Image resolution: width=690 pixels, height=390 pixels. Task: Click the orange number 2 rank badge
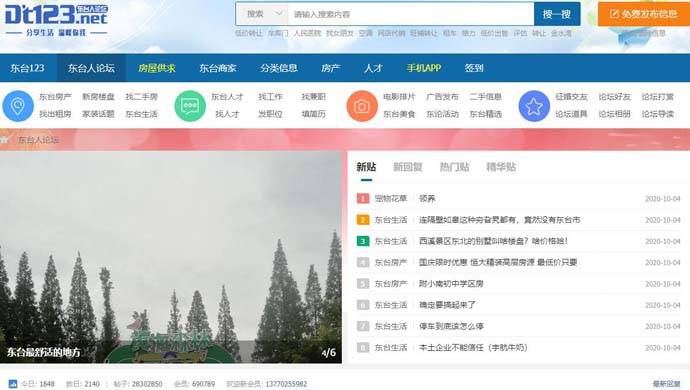tap(363, 220)
